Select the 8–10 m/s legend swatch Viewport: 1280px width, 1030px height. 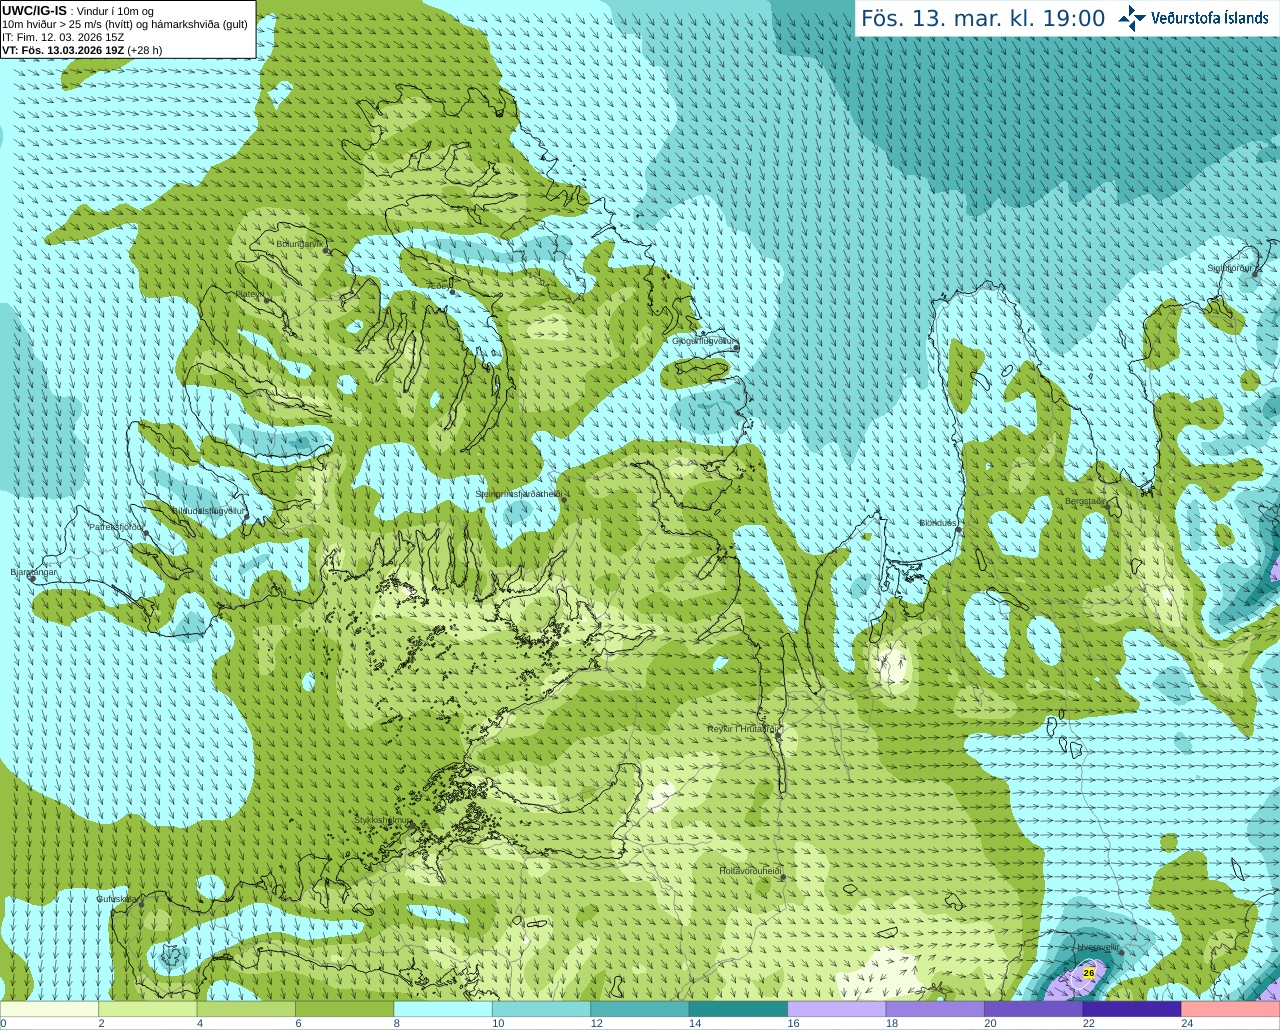pos(443,1009)
